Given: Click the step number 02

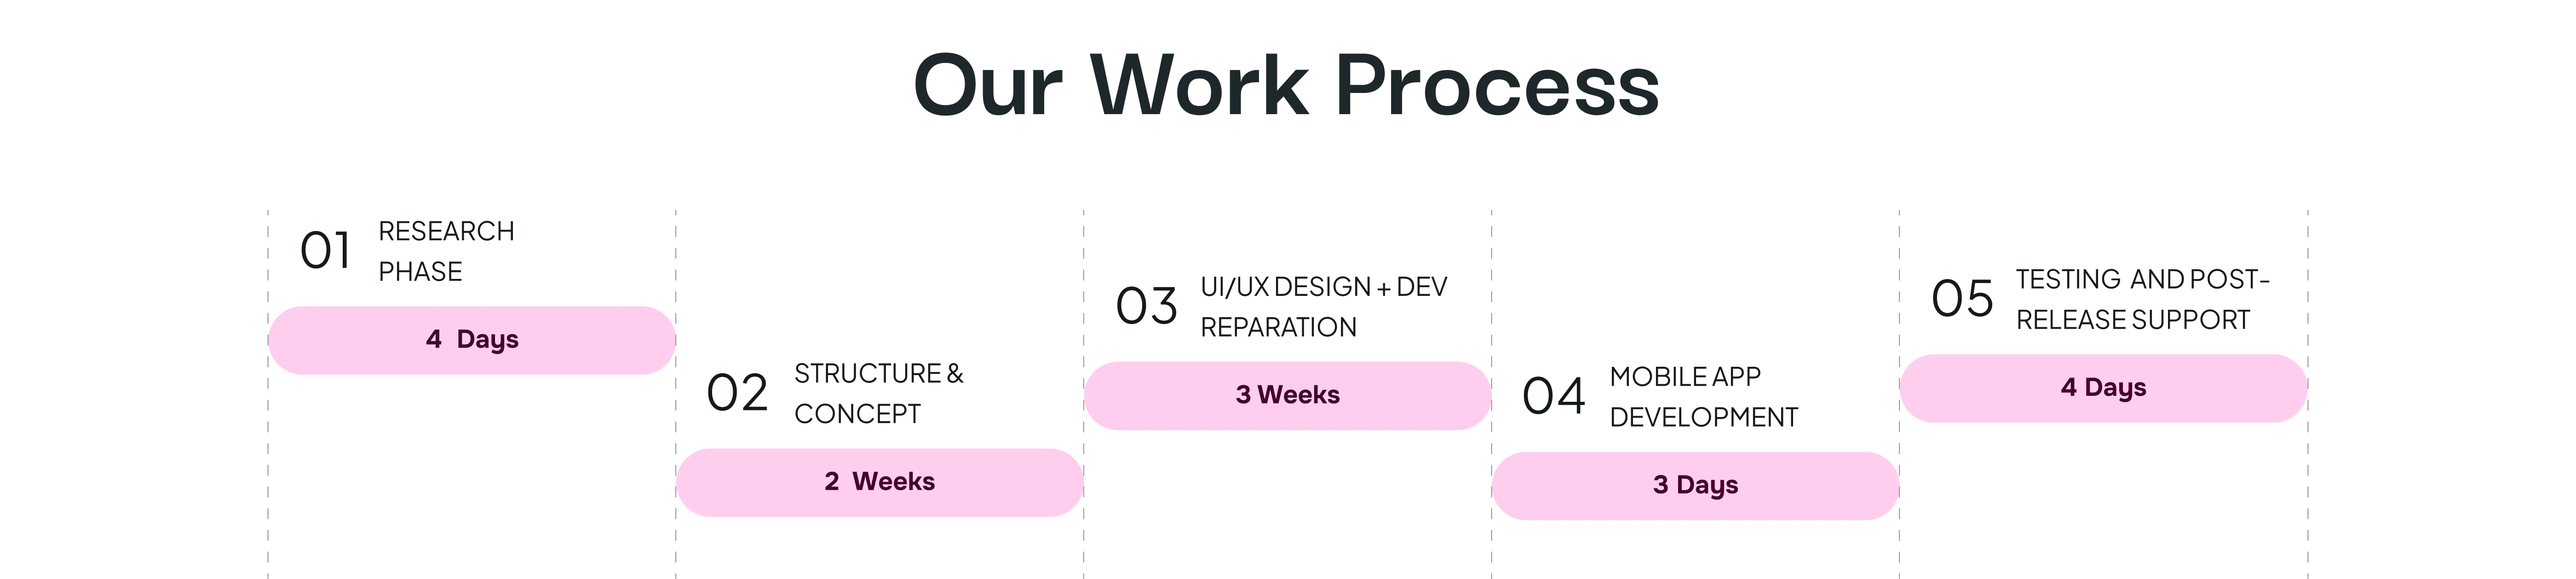Looking at the screenshot, I should (x=737, y=393).
